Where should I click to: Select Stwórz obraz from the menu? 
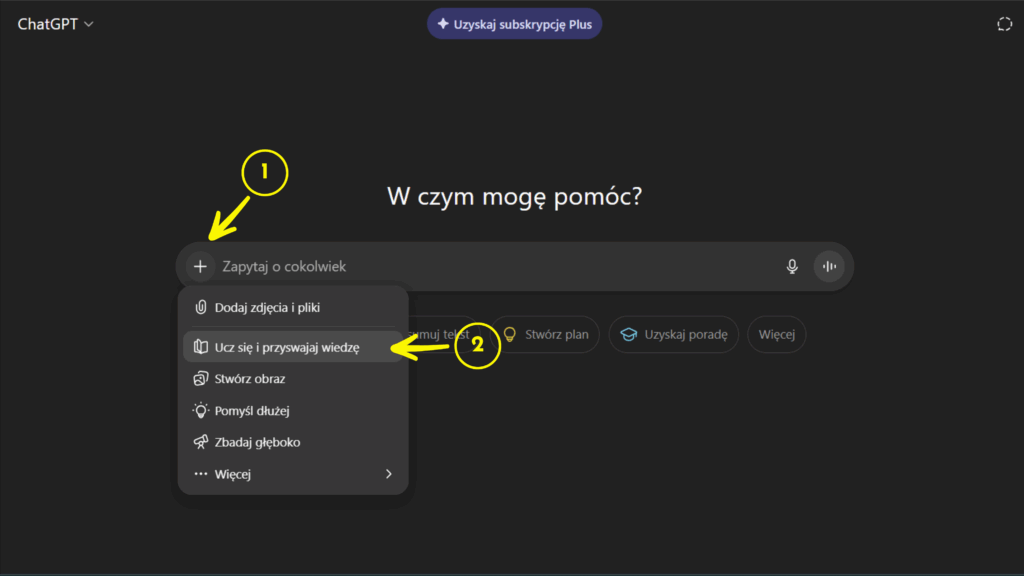point(250,379)
